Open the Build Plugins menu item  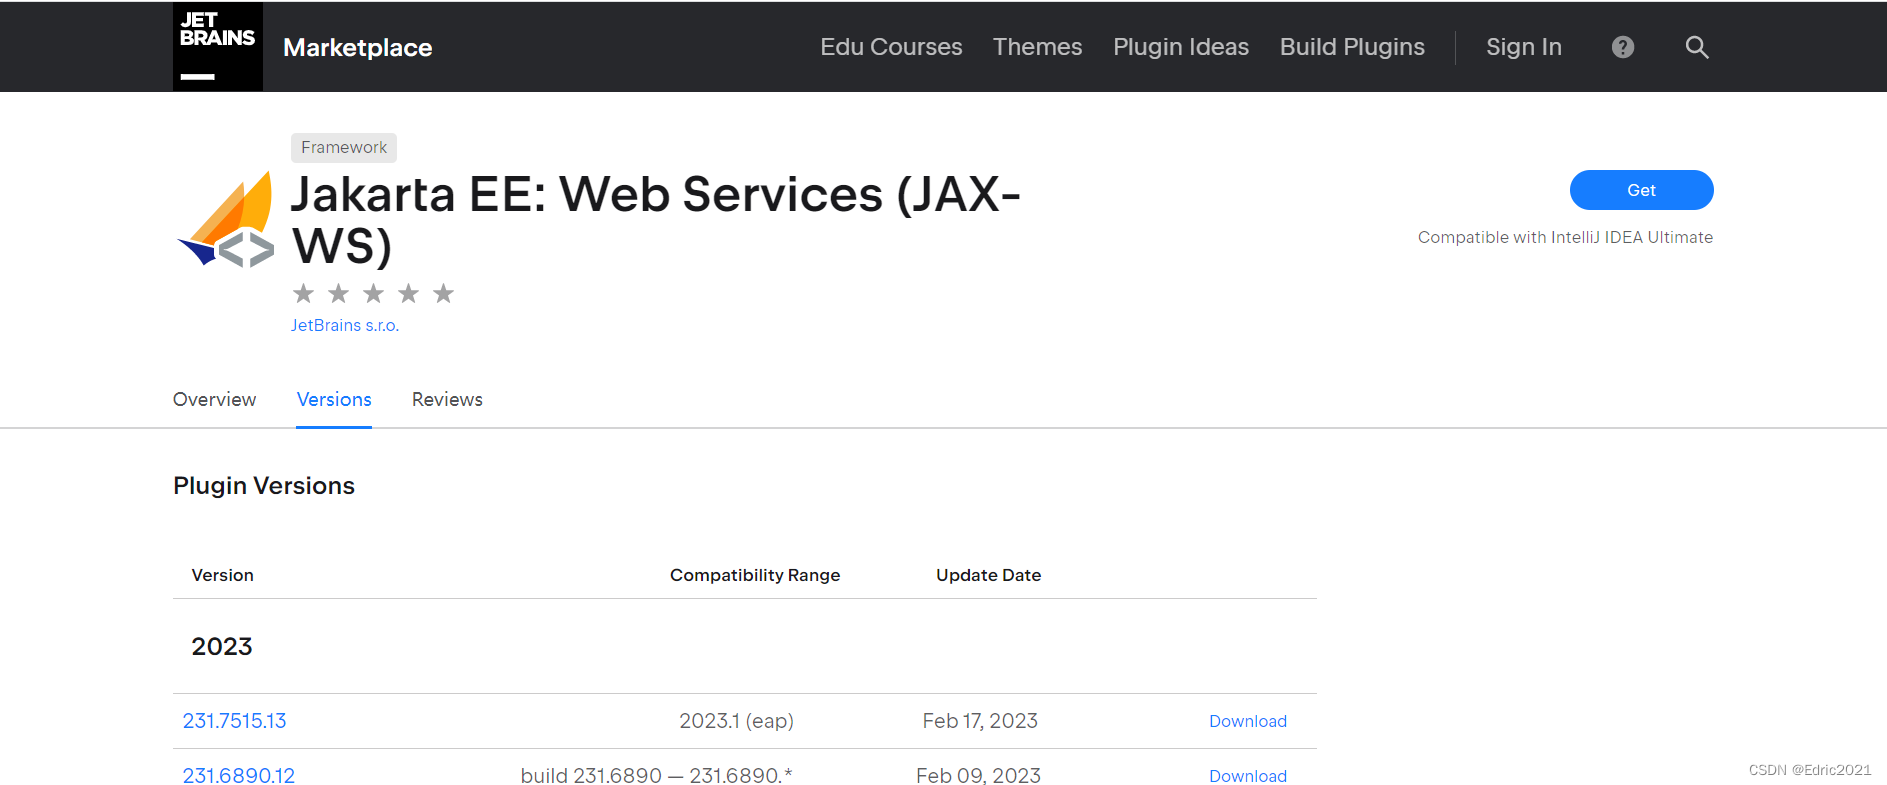pos(1352,47)
